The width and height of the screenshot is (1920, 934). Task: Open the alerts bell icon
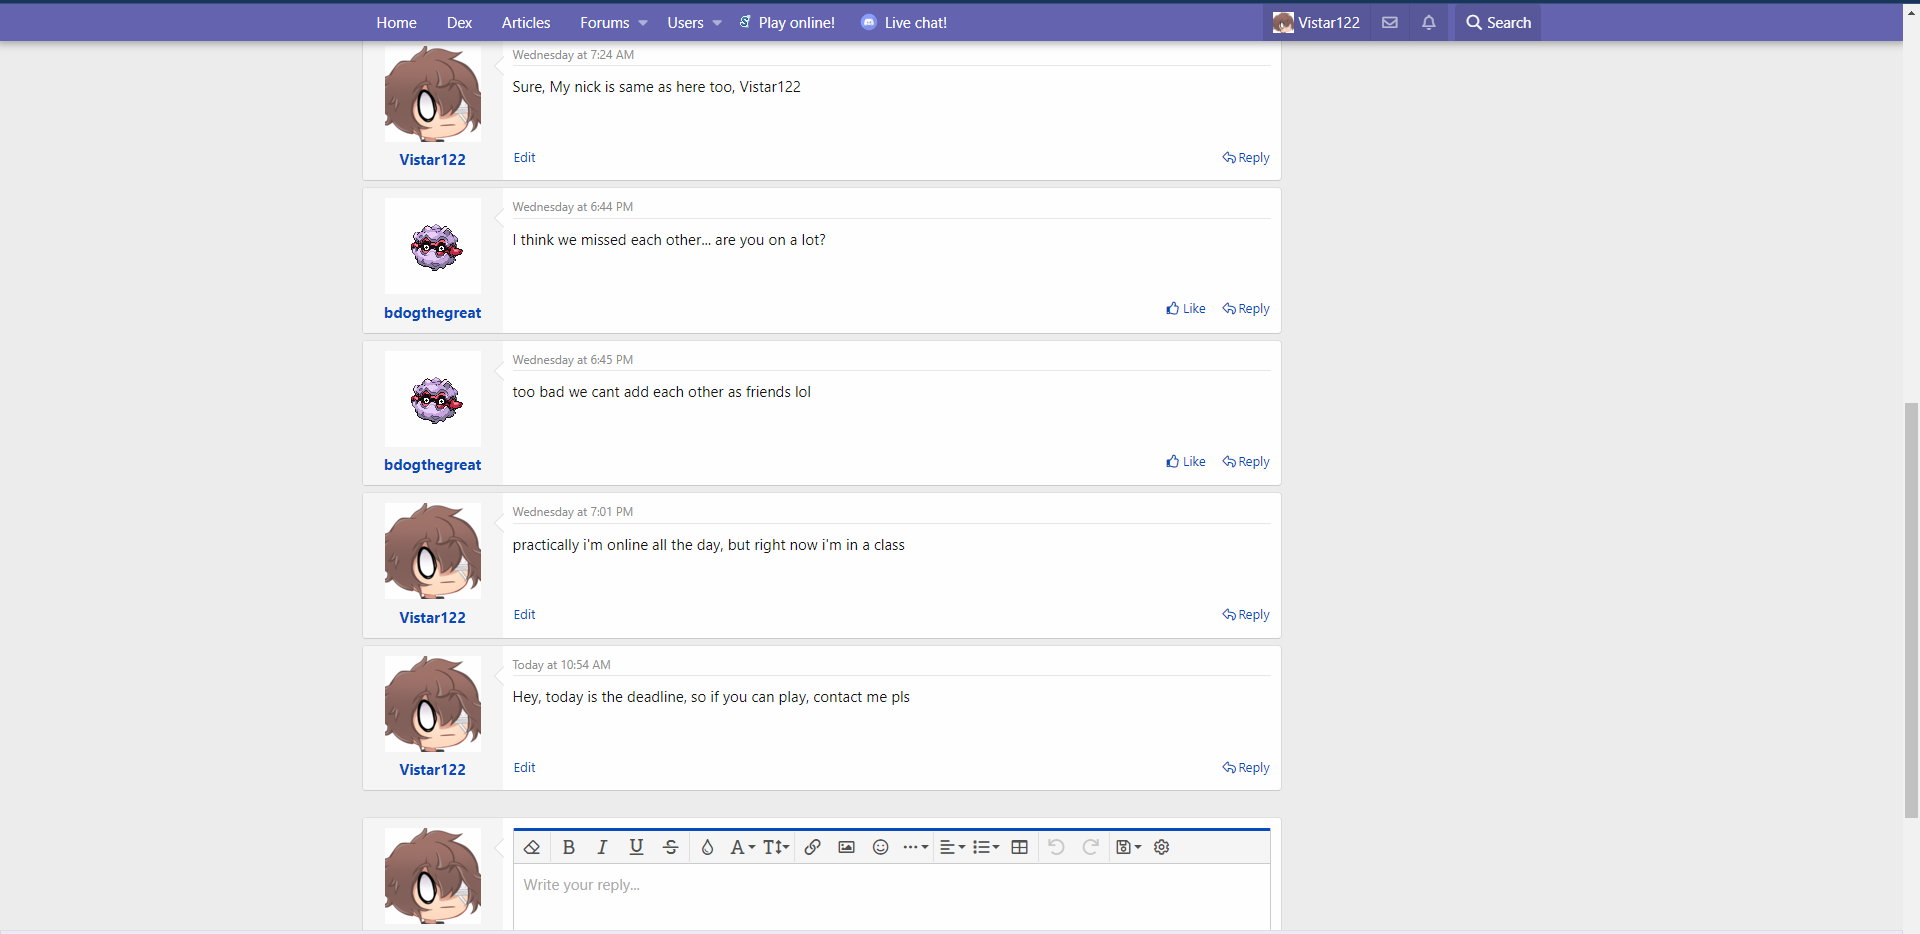pos(1428,22)
